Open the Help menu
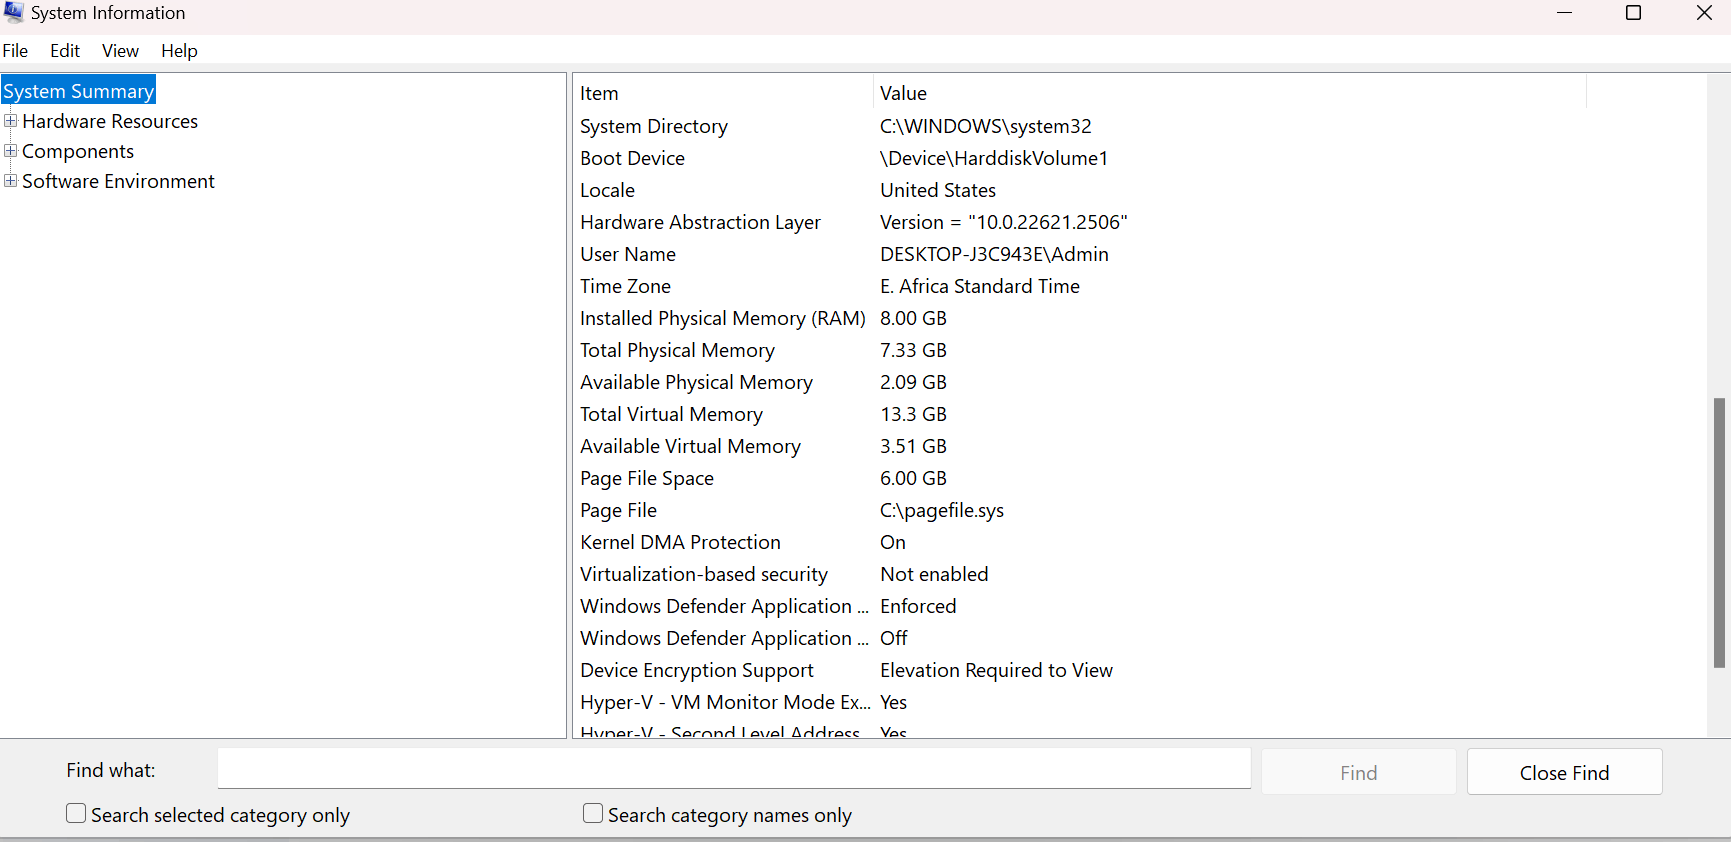Viewport: 1731px width, 842px height. click(x=179, y=51)
